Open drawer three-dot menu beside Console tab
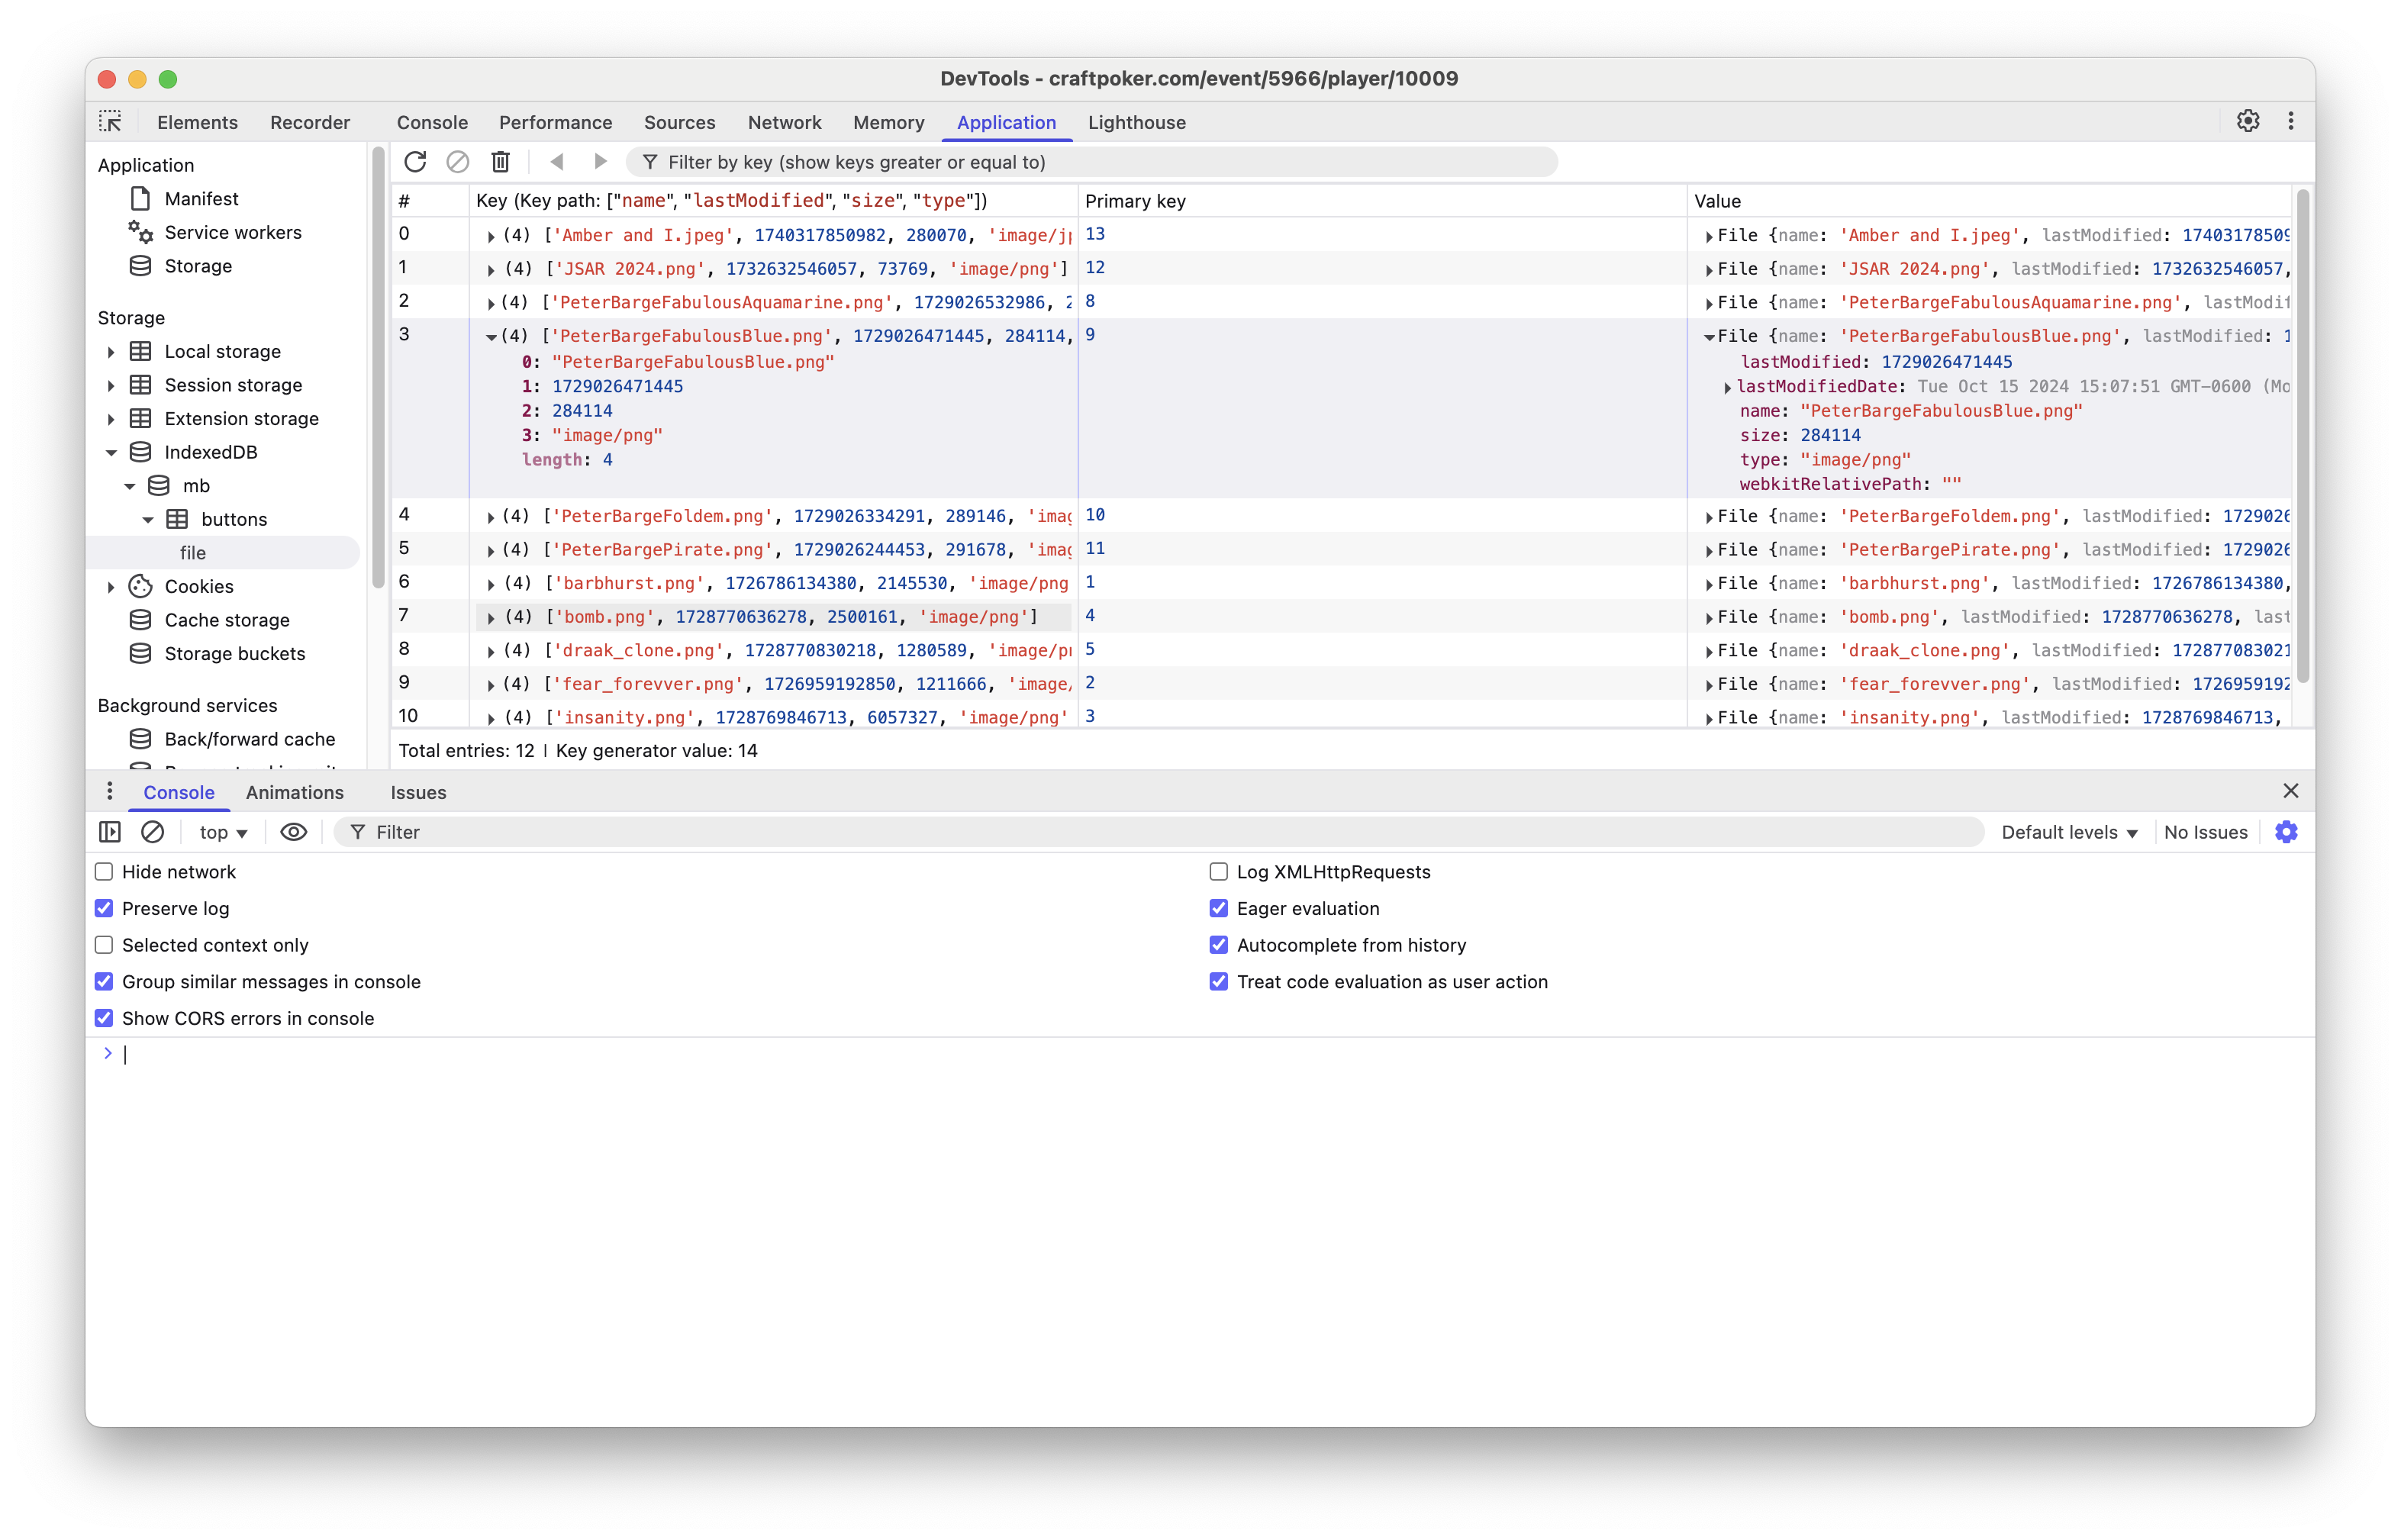Image resolution: width=2401 pixels, height=1540 pixels. [109, 792]
